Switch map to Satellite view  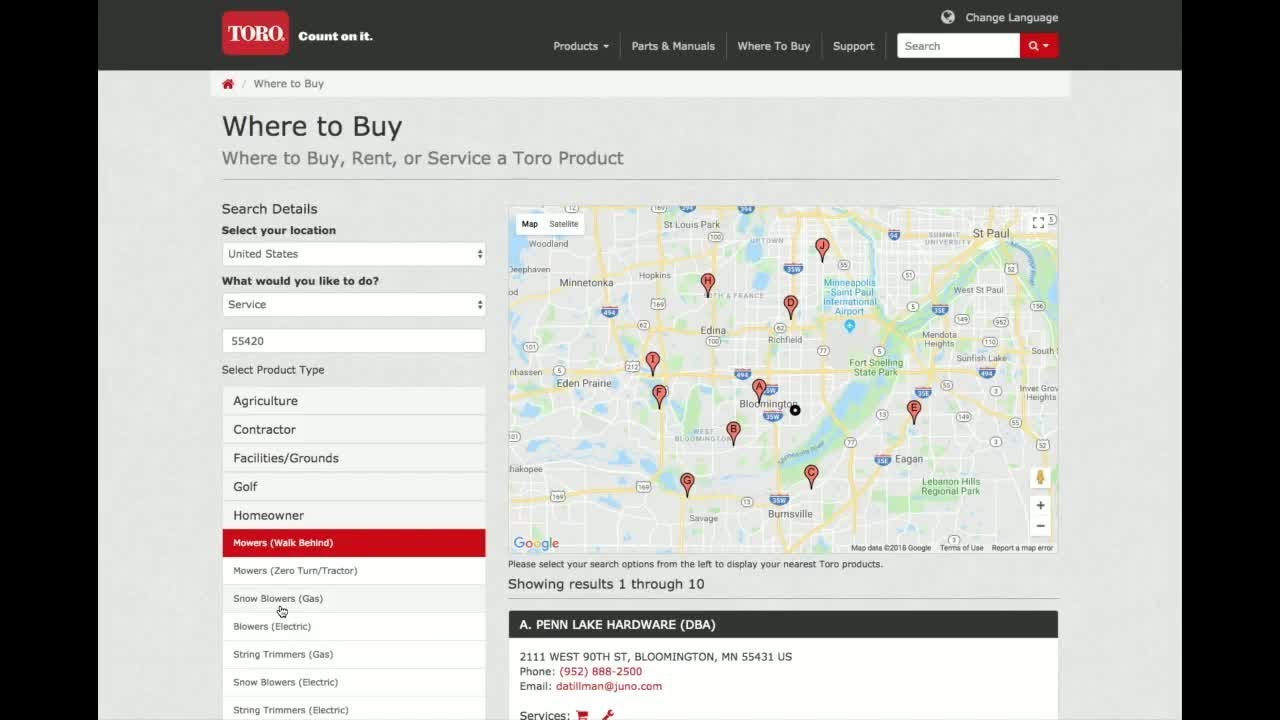click(x=564, y=224)
